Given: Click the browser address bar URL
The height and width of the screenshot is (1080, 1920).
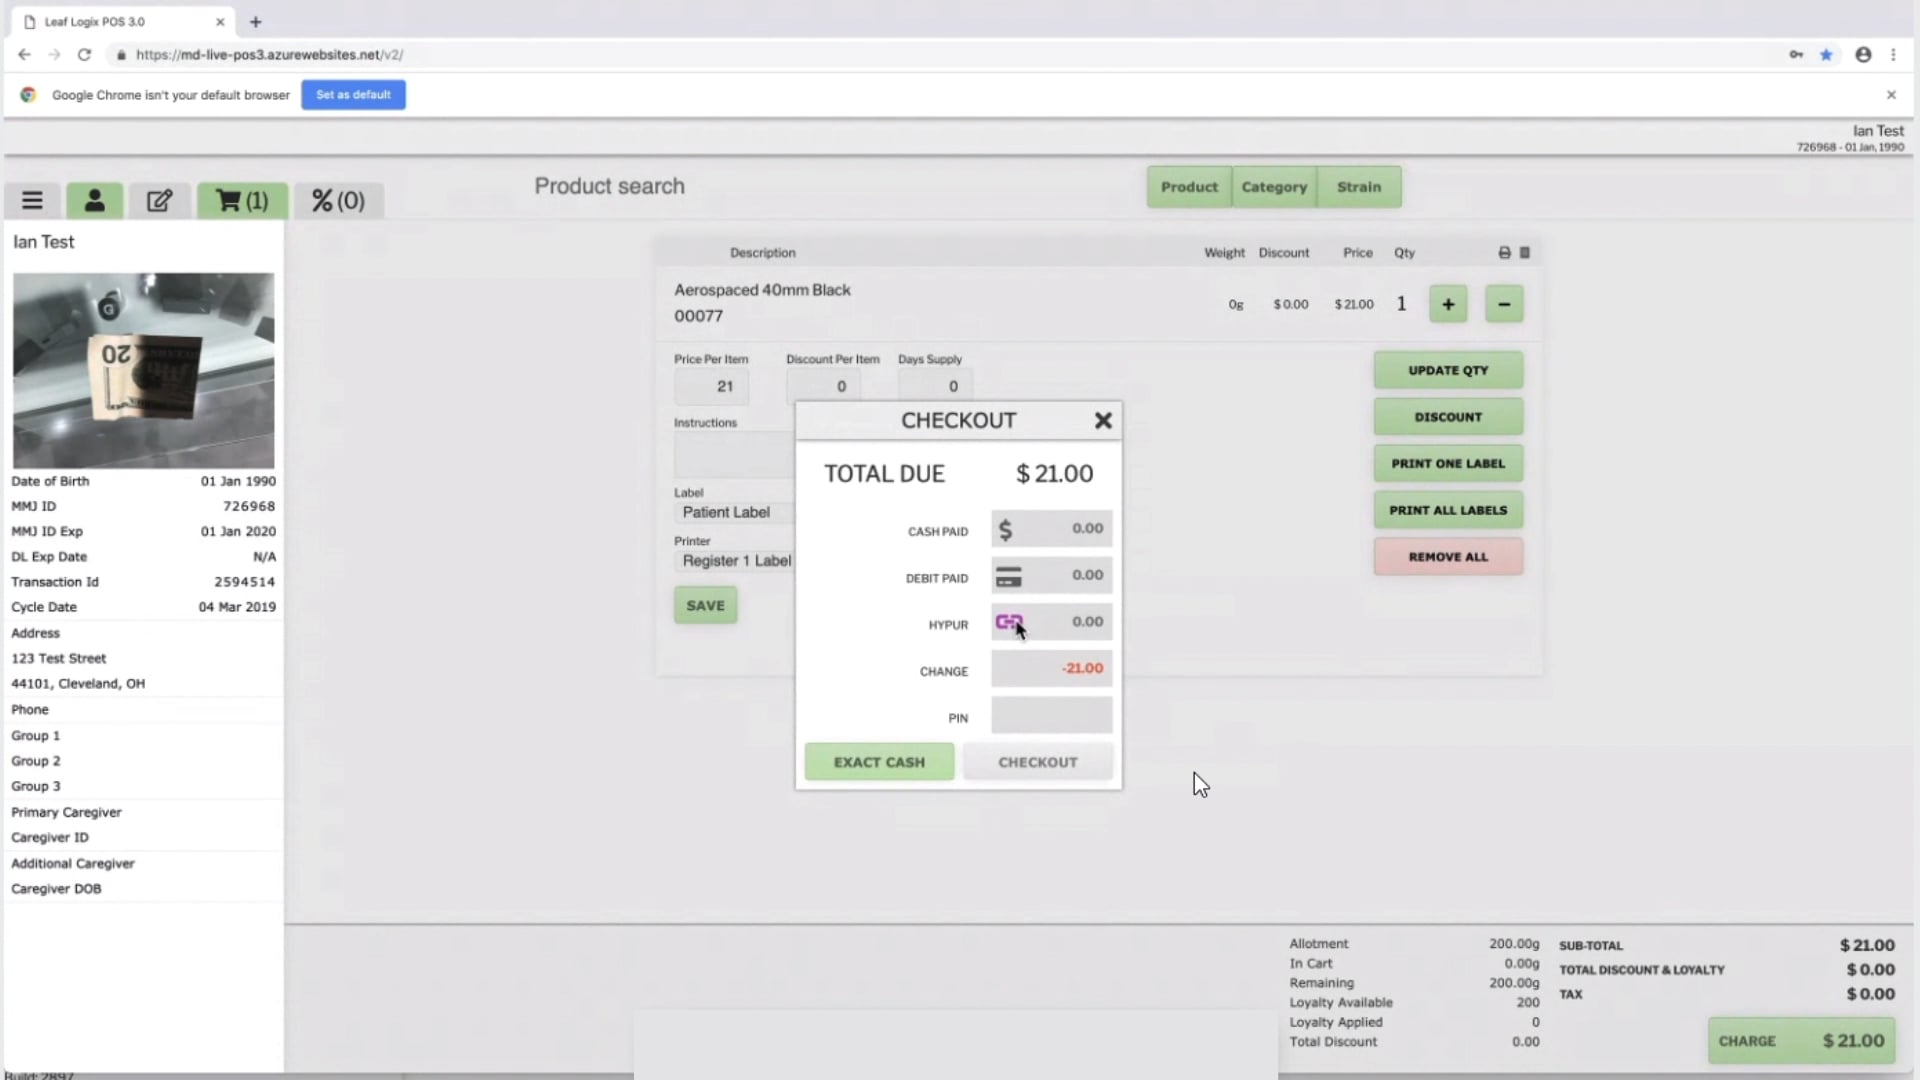Looking at the screenshot, I should [269, 55].
